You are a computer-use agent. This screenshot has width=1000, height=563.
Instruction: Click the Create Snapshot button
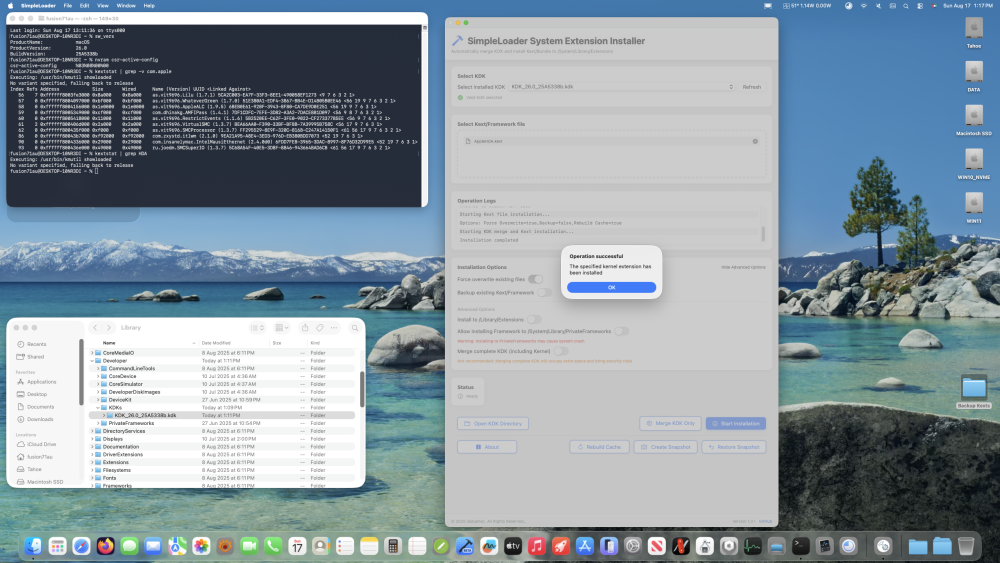point(665,447)
